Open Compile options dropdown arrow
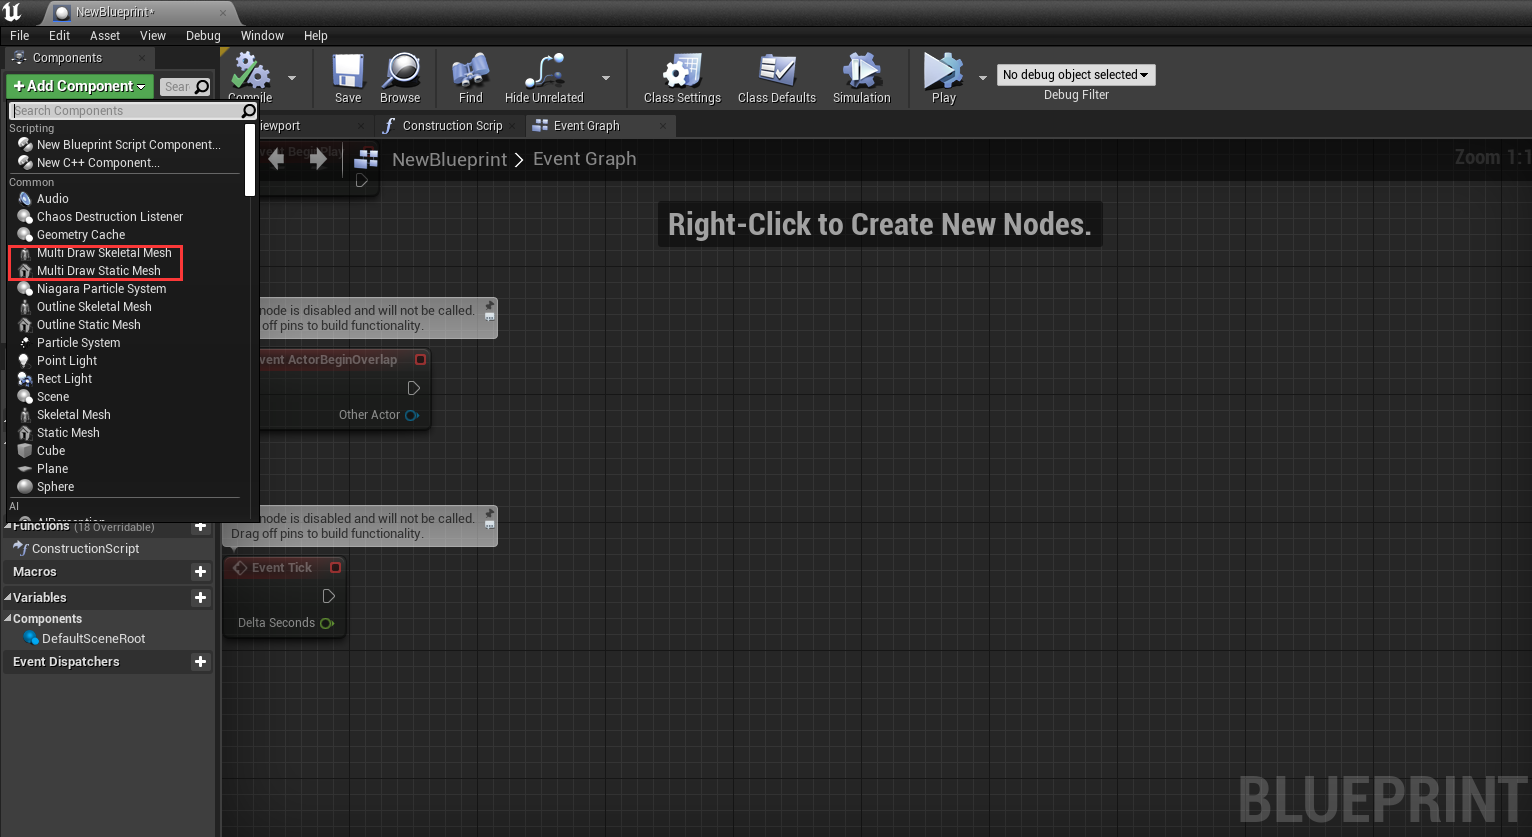Viewport: 1532px width, 837px height. tap(292, 77)
